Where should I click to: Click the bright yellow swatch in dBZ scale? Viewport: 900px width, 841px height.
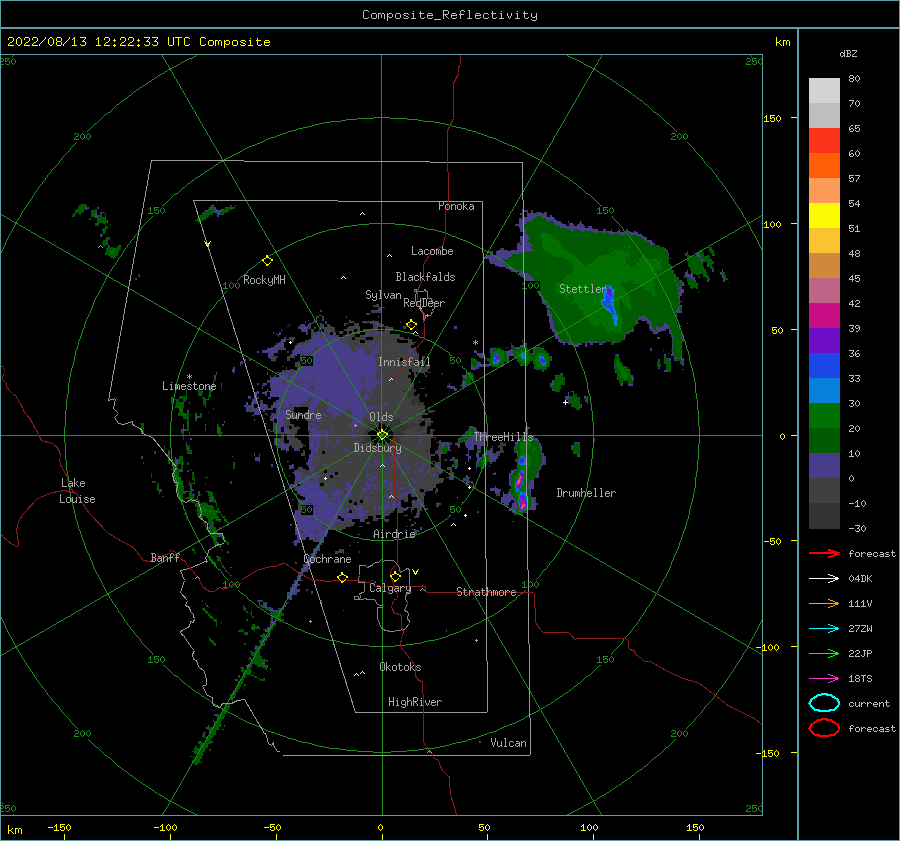pyautogui.click(x=824, y=216)
